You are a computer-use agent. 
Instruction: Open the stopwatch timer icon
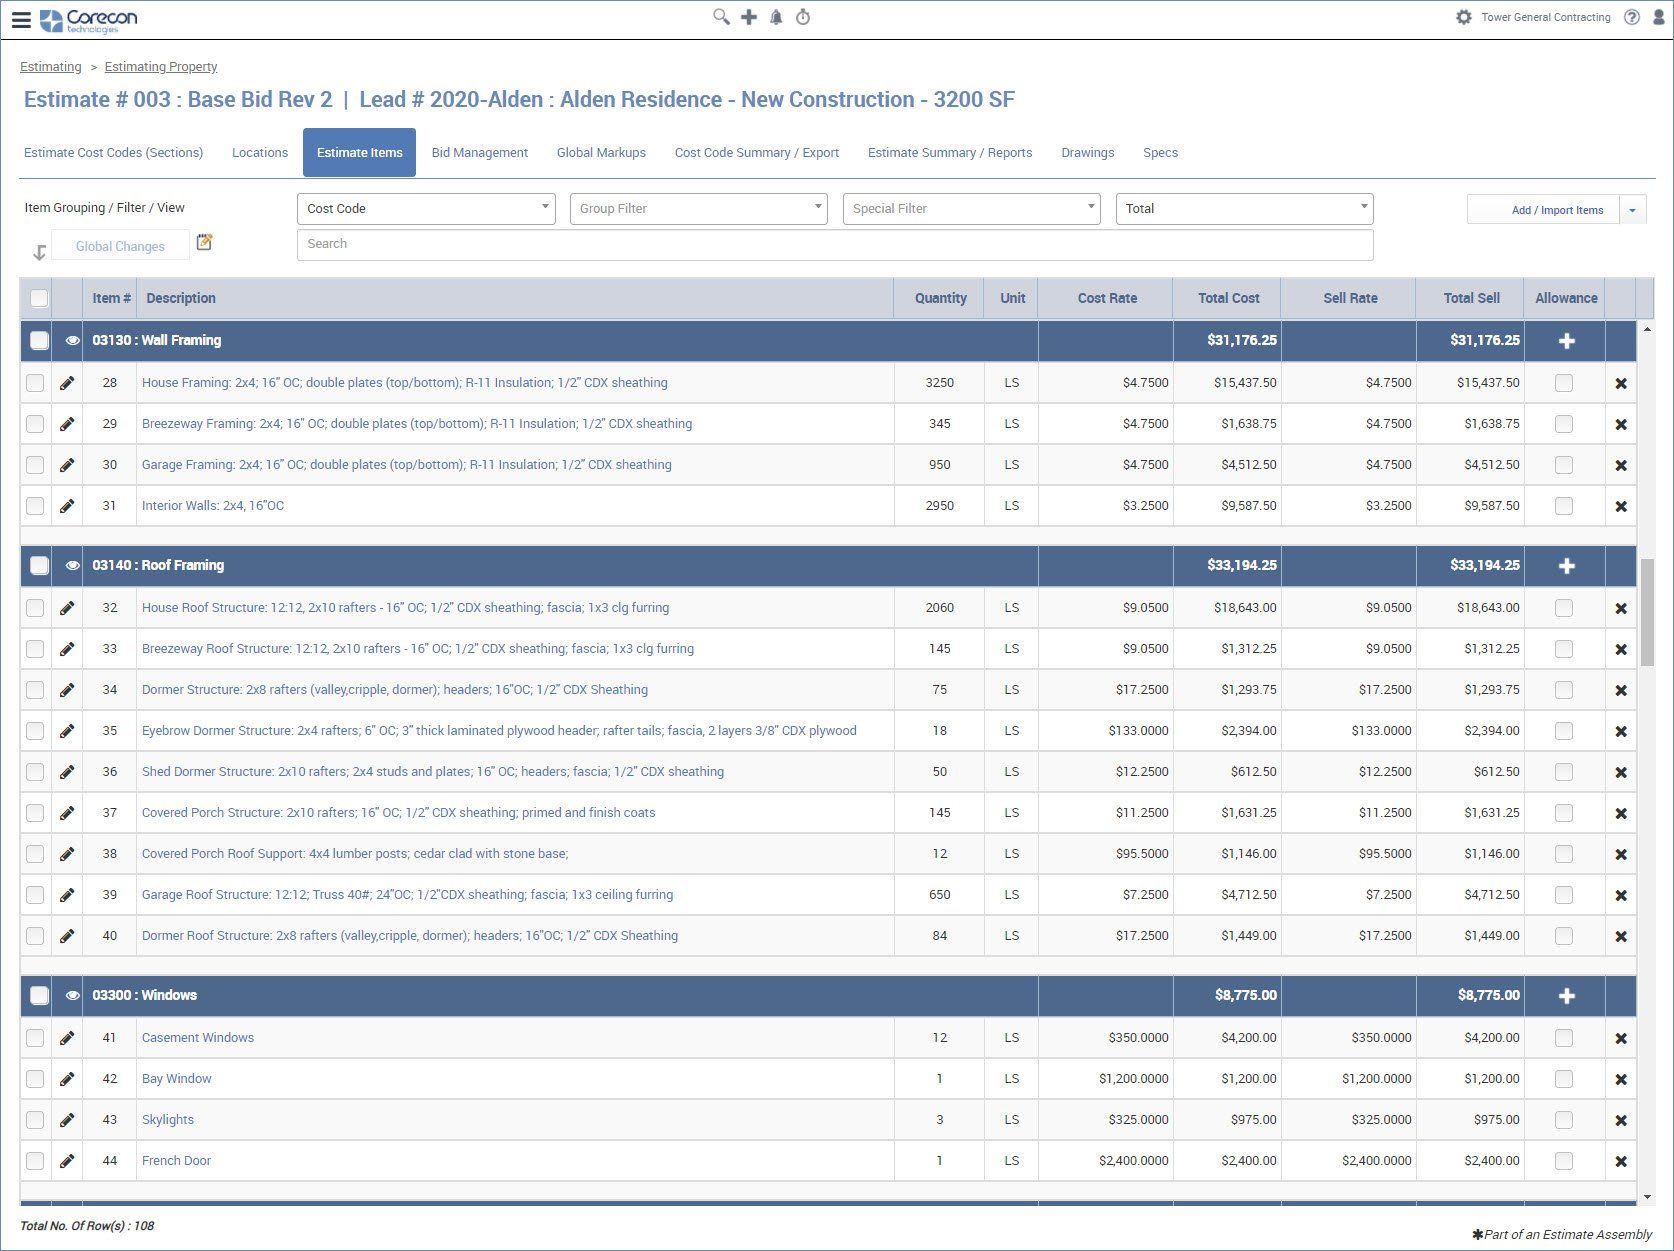click(x=803, y=17)
